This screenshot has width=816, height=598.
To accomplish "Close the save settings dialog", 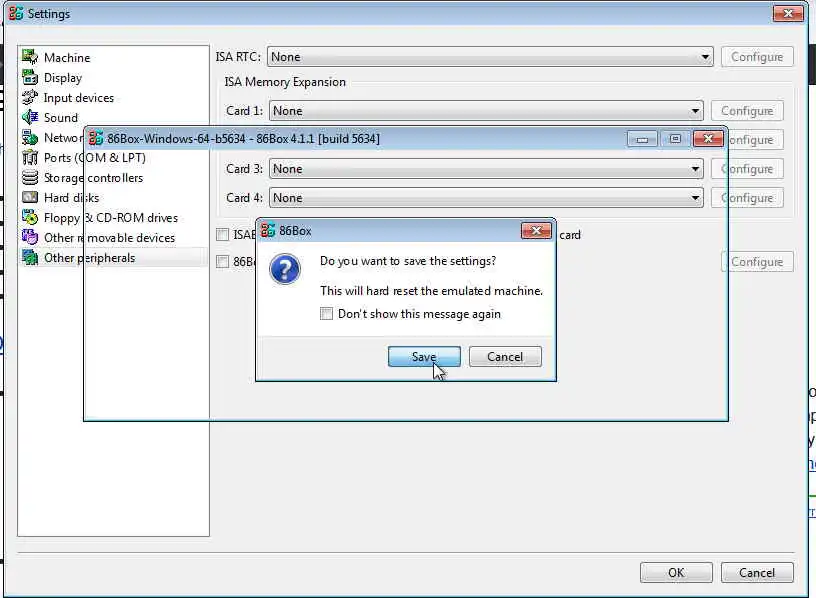I will click(536, 231).
